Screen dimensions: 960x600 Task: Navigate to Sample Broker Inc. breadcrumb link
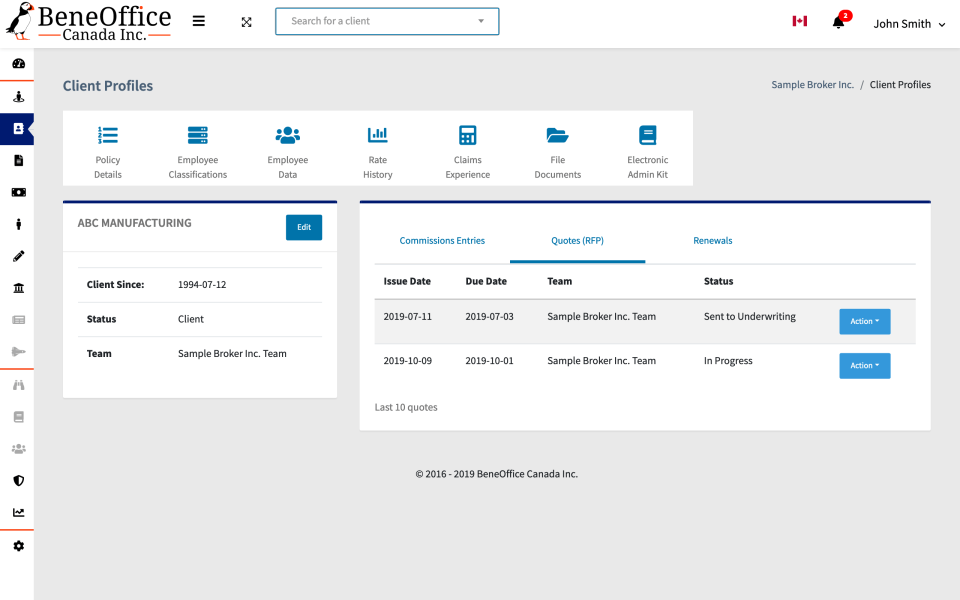(812, 84)
